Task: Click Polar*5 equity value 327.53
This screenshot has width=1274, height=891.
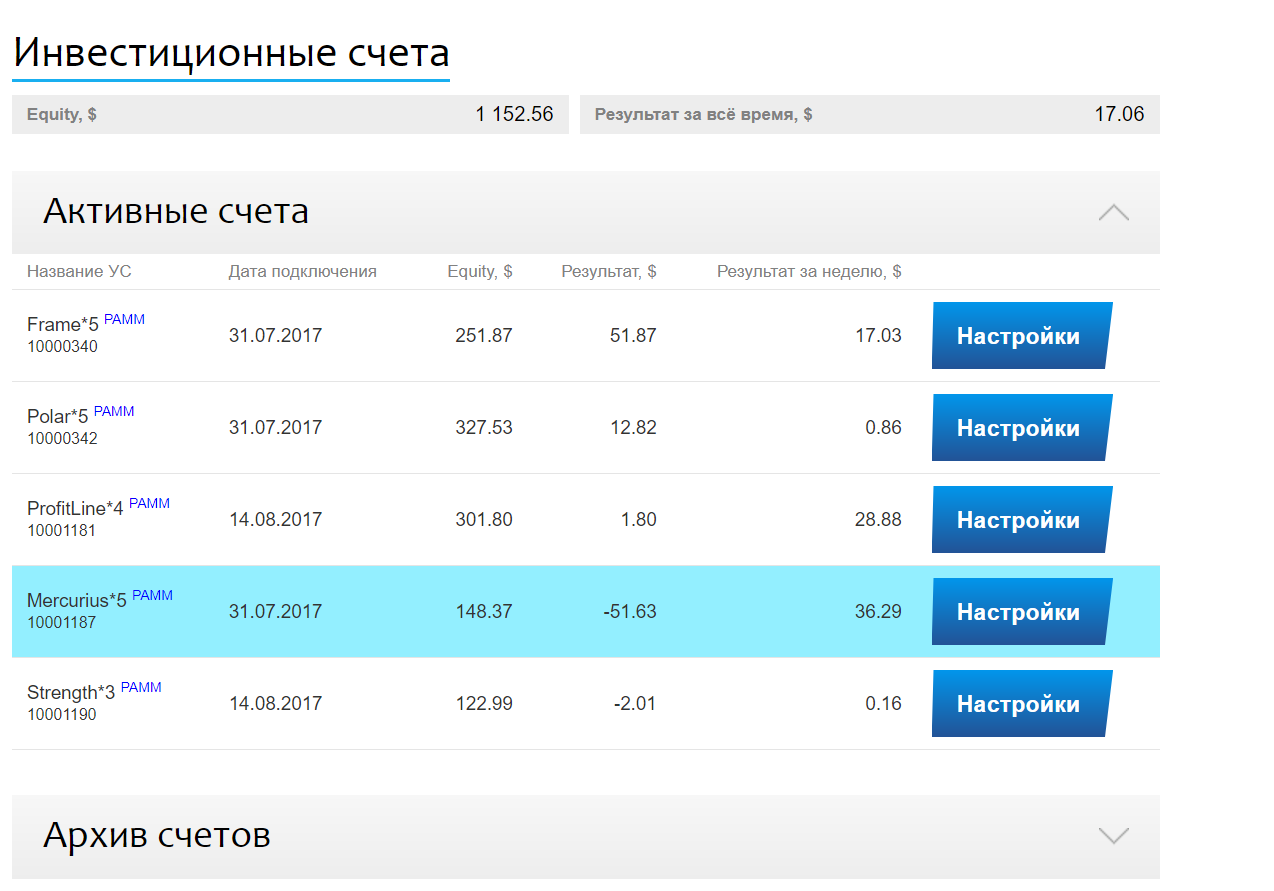Action: (x=484, y=428)
